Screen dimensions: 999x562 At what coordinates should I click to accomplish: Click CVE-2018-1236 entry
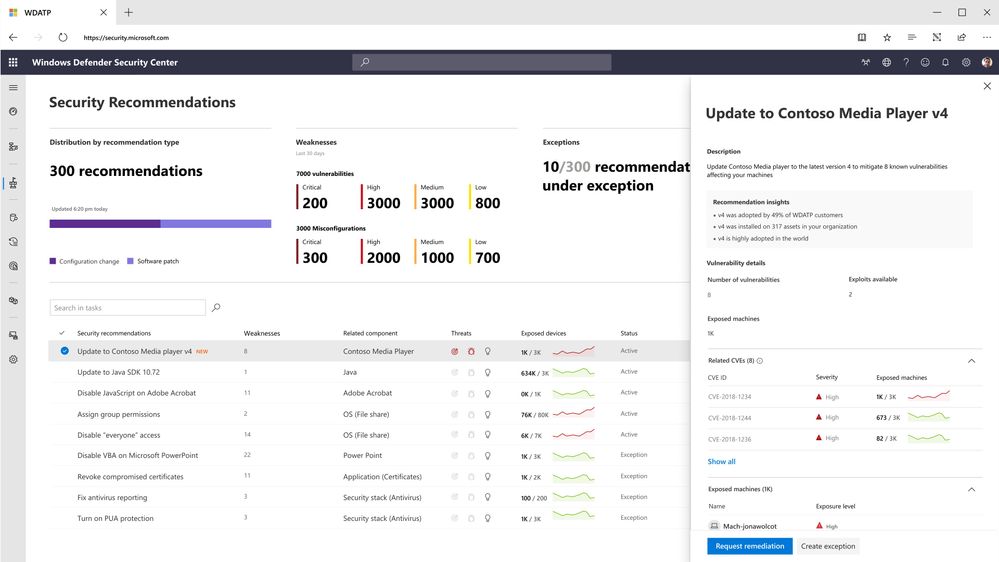(729, 439)
